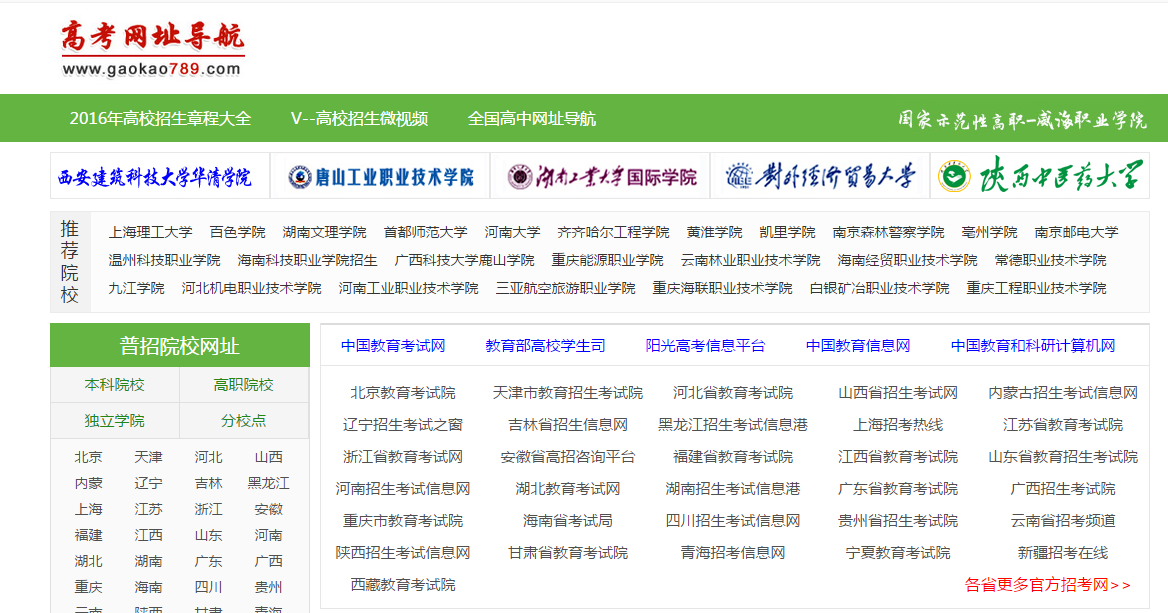Open 海南科技职业学院招生 link
The image size is (1168, 613).
(308, 260)
